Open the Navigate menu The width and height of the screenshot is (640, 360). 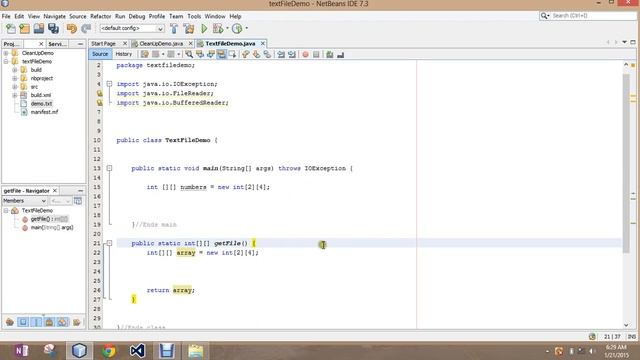(x=55, y=16)
